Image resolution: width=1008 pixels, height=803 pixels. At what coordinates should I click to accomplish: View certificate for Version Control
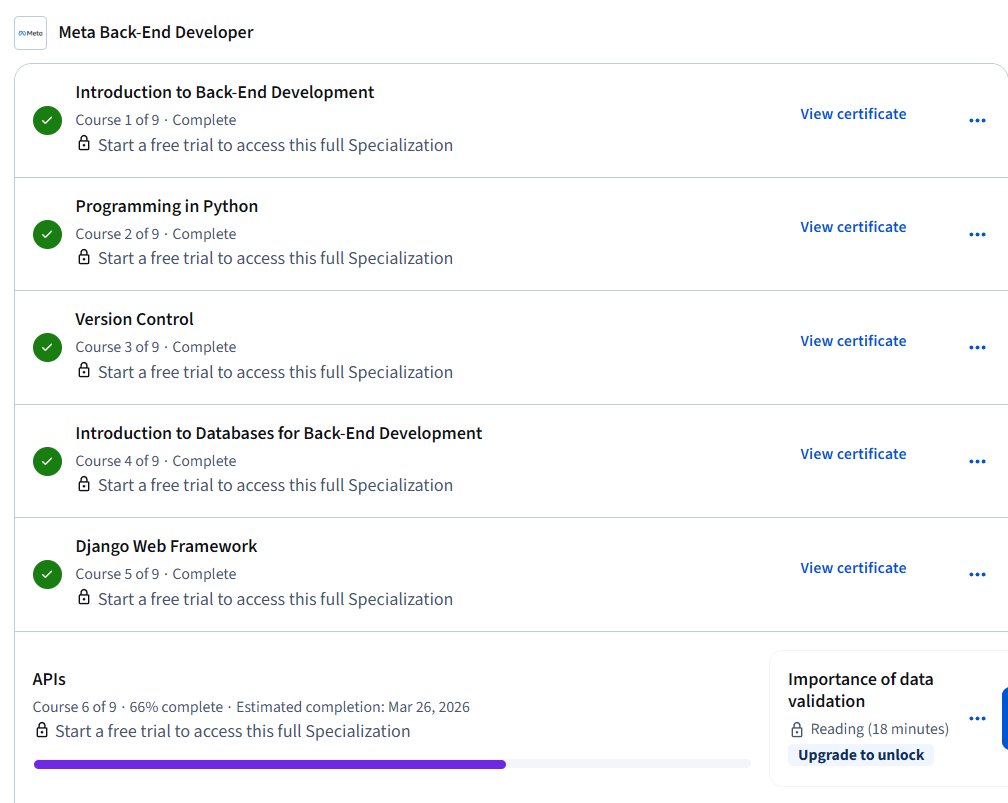853,341
